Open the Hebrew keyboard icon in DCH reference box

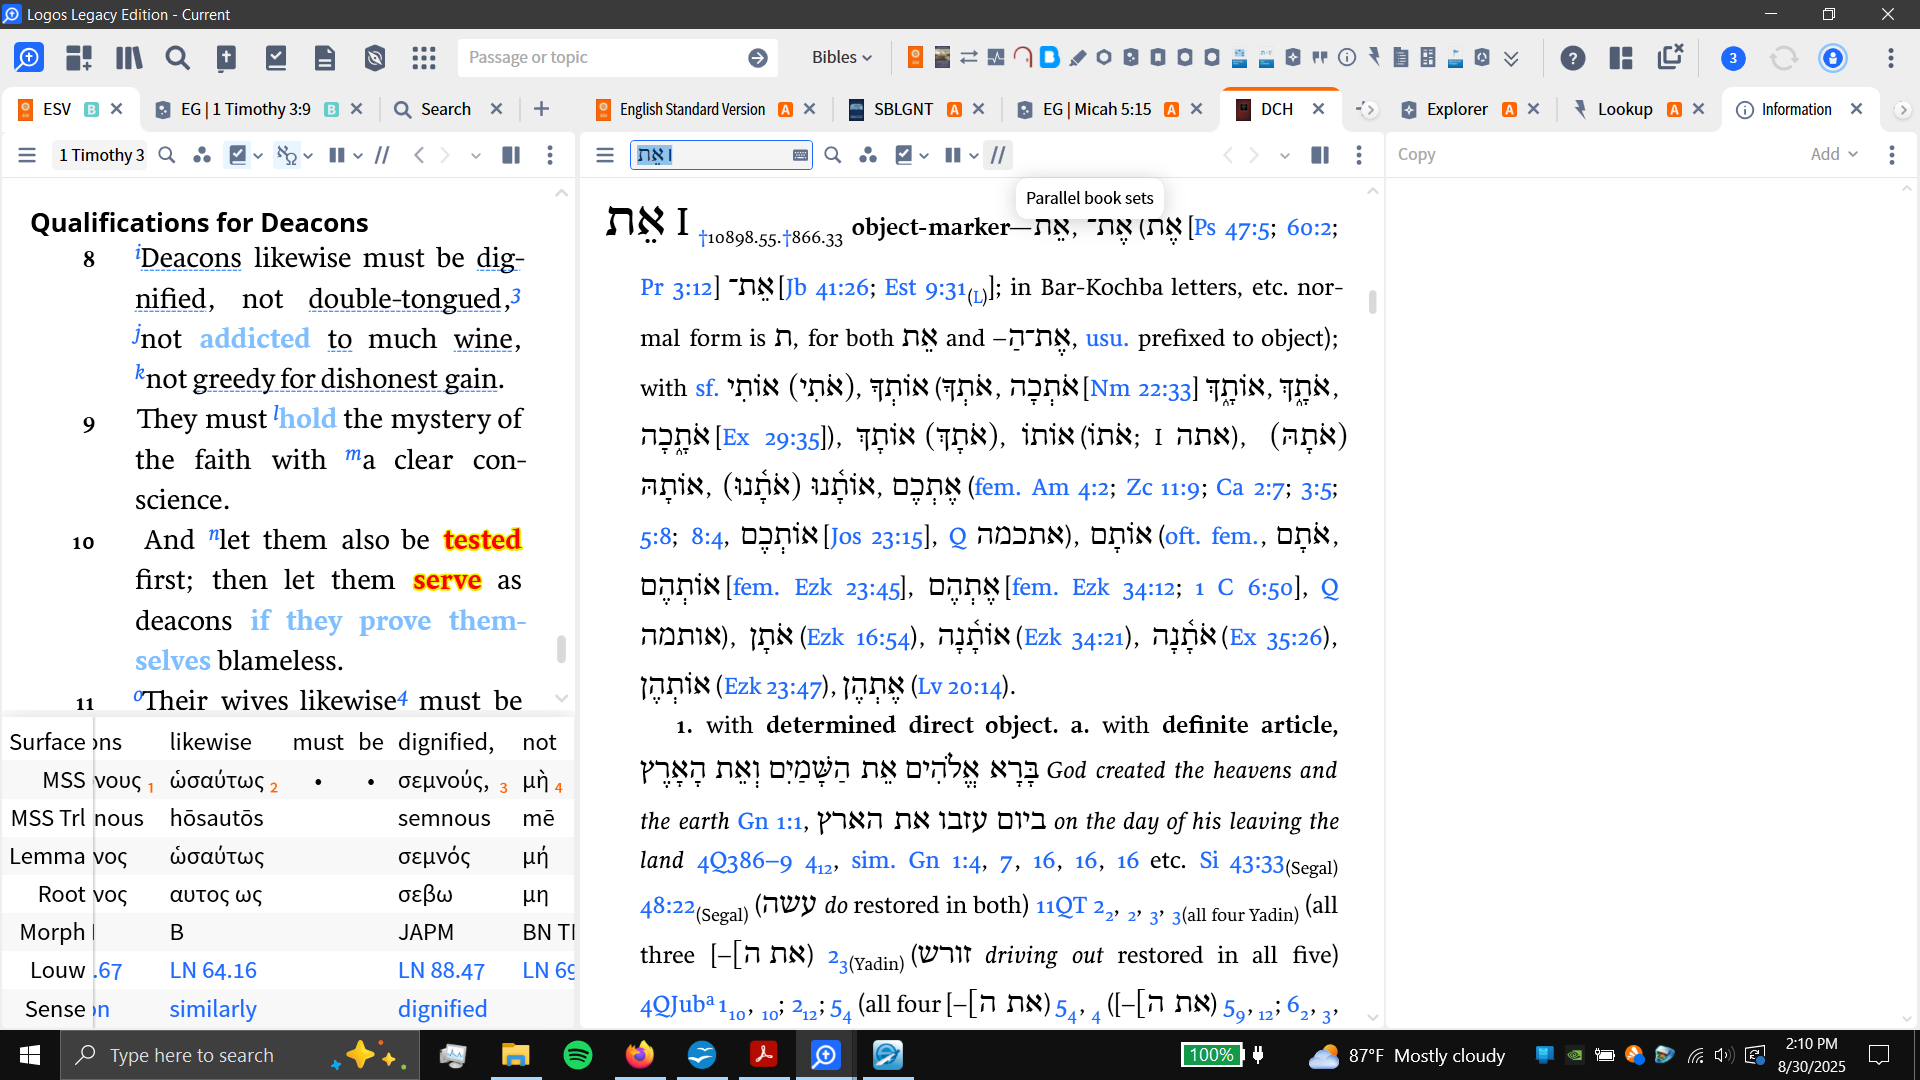(800, 155)
